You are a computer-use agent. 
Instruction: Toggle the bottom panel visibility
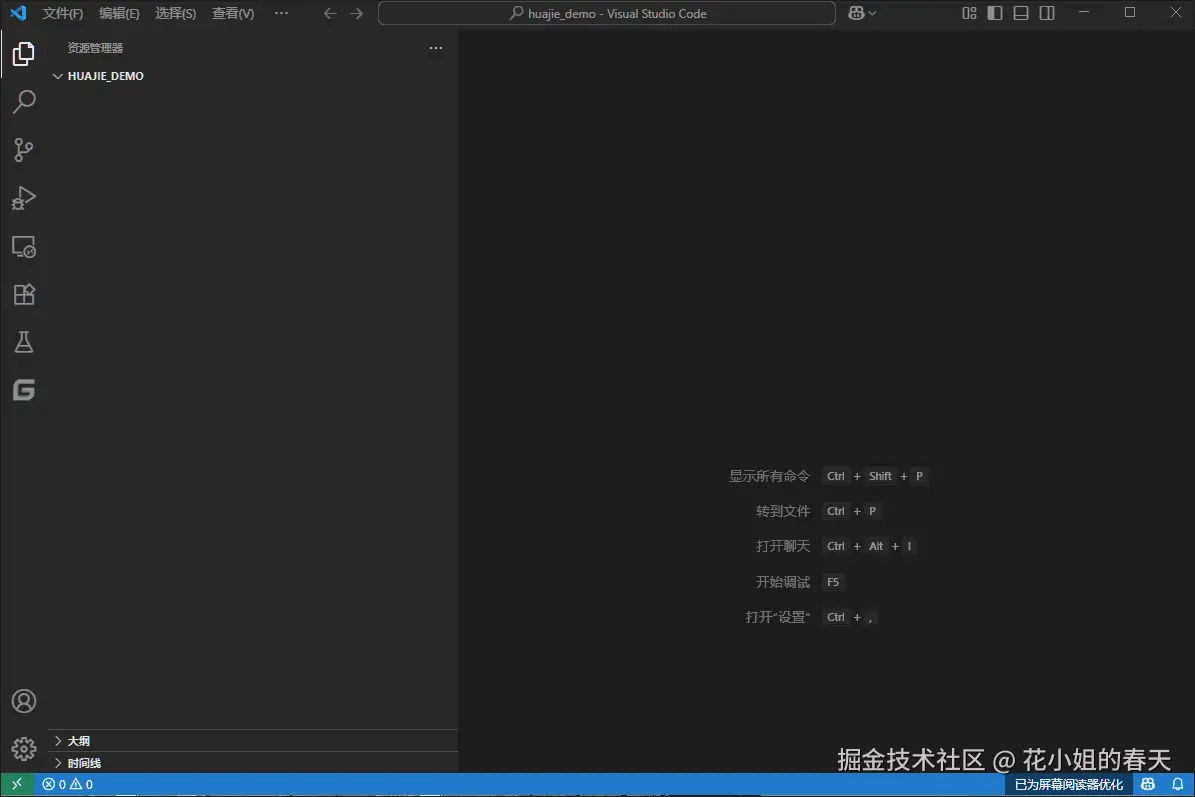(x=1019, y=13)
